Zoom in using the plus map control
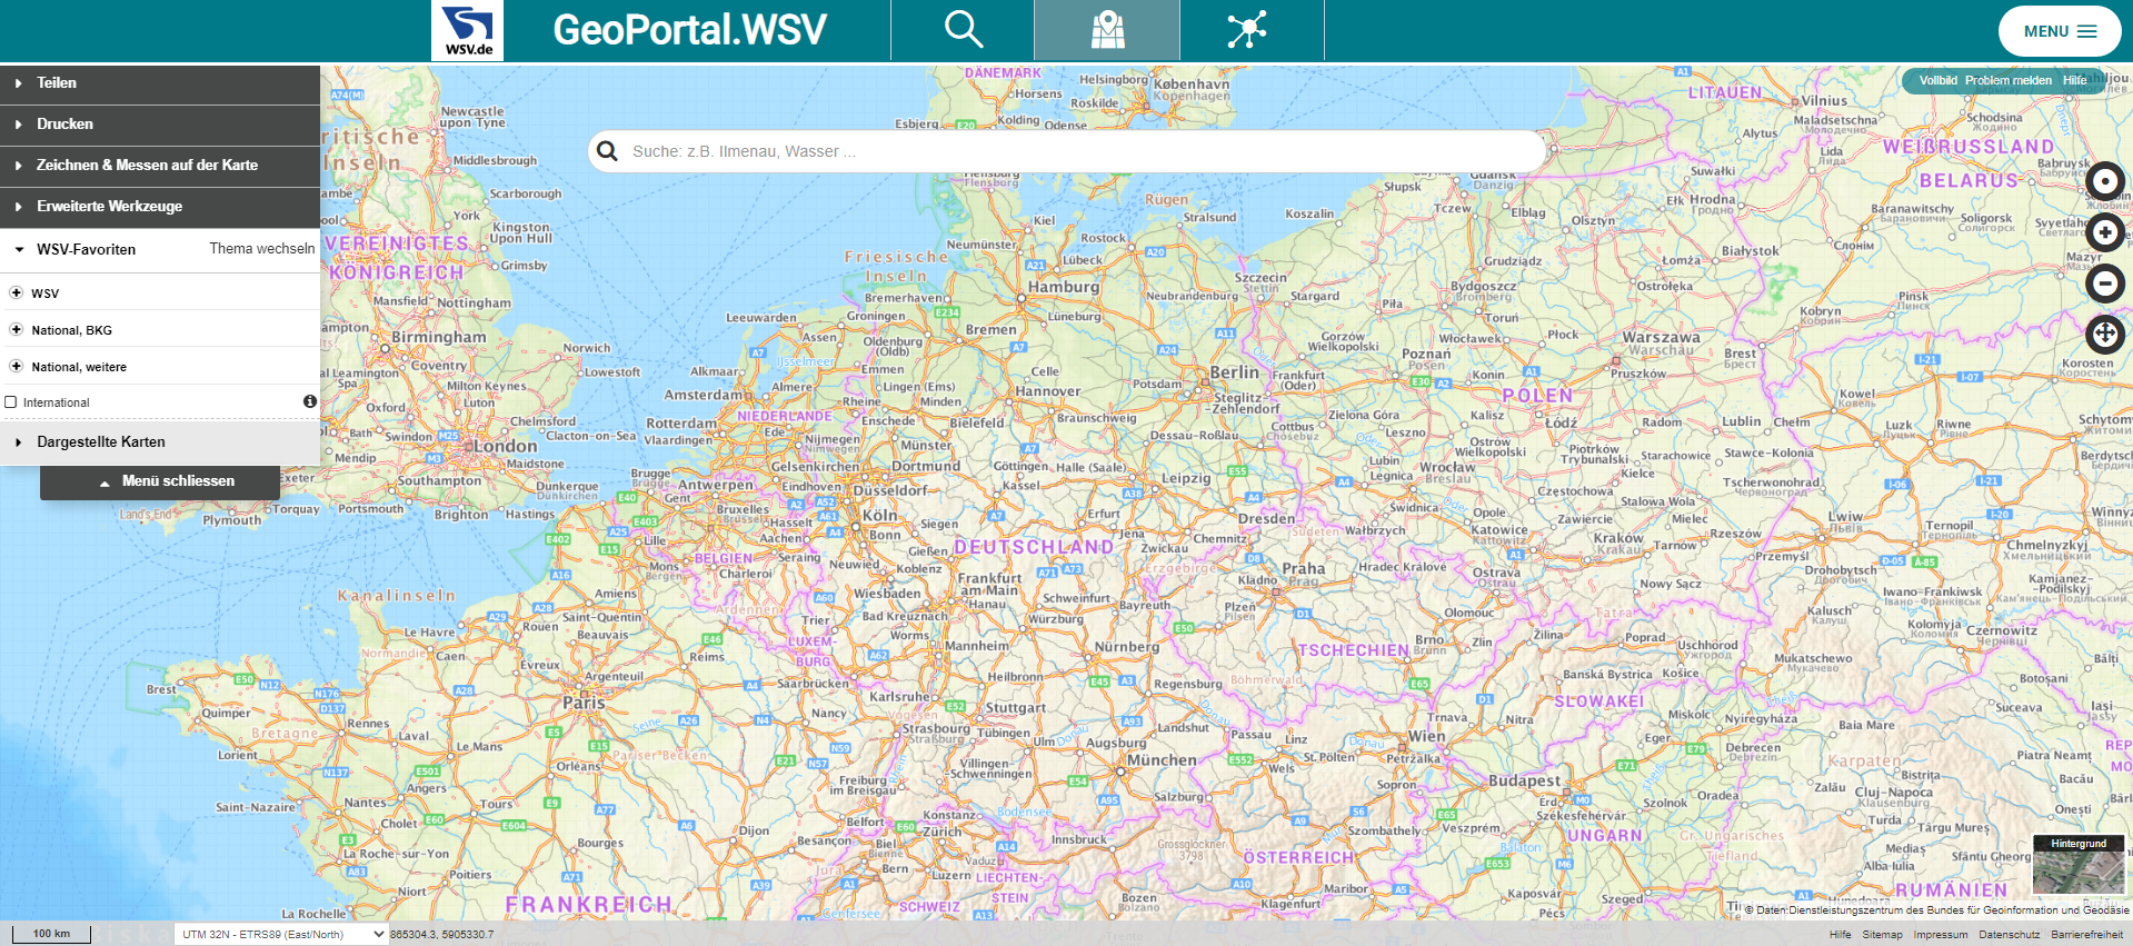The image size is (2133, 946). (x=2106, y=232)
